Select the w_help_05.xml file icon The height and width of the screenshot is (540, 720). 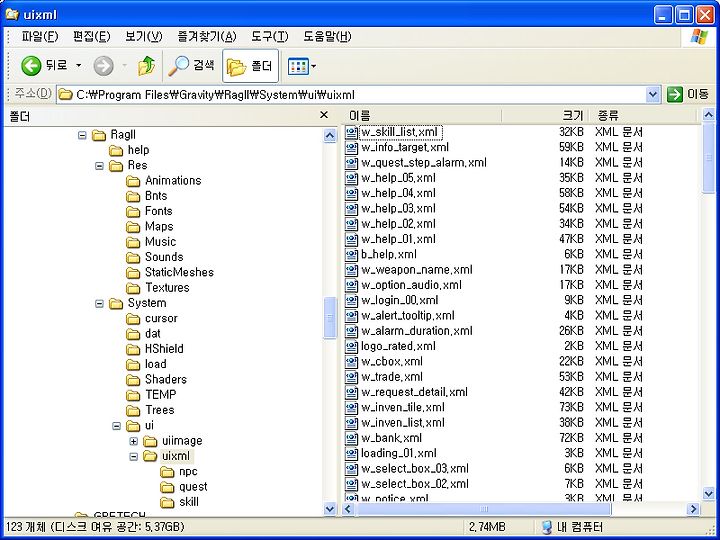point(351,178)
